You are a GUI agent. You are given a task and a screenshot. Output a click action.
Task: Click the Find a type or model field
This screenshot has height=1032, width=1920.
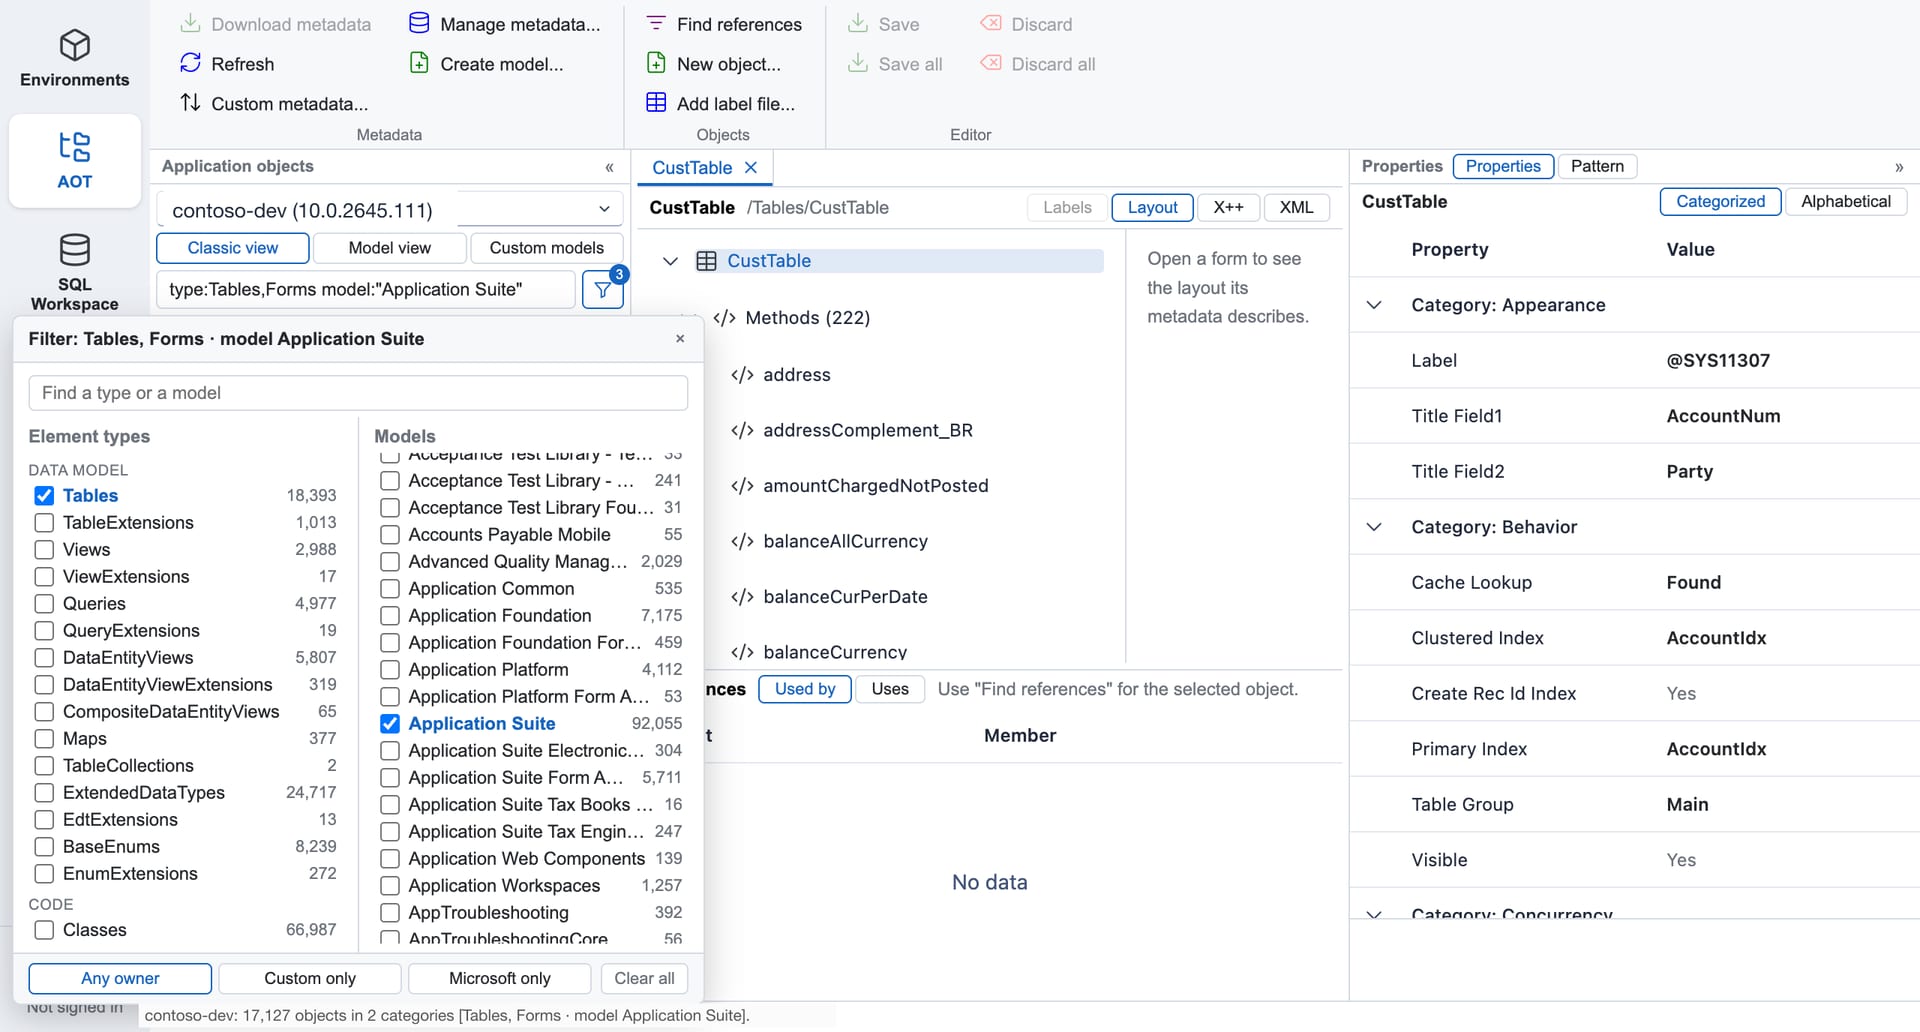point(358,393)
